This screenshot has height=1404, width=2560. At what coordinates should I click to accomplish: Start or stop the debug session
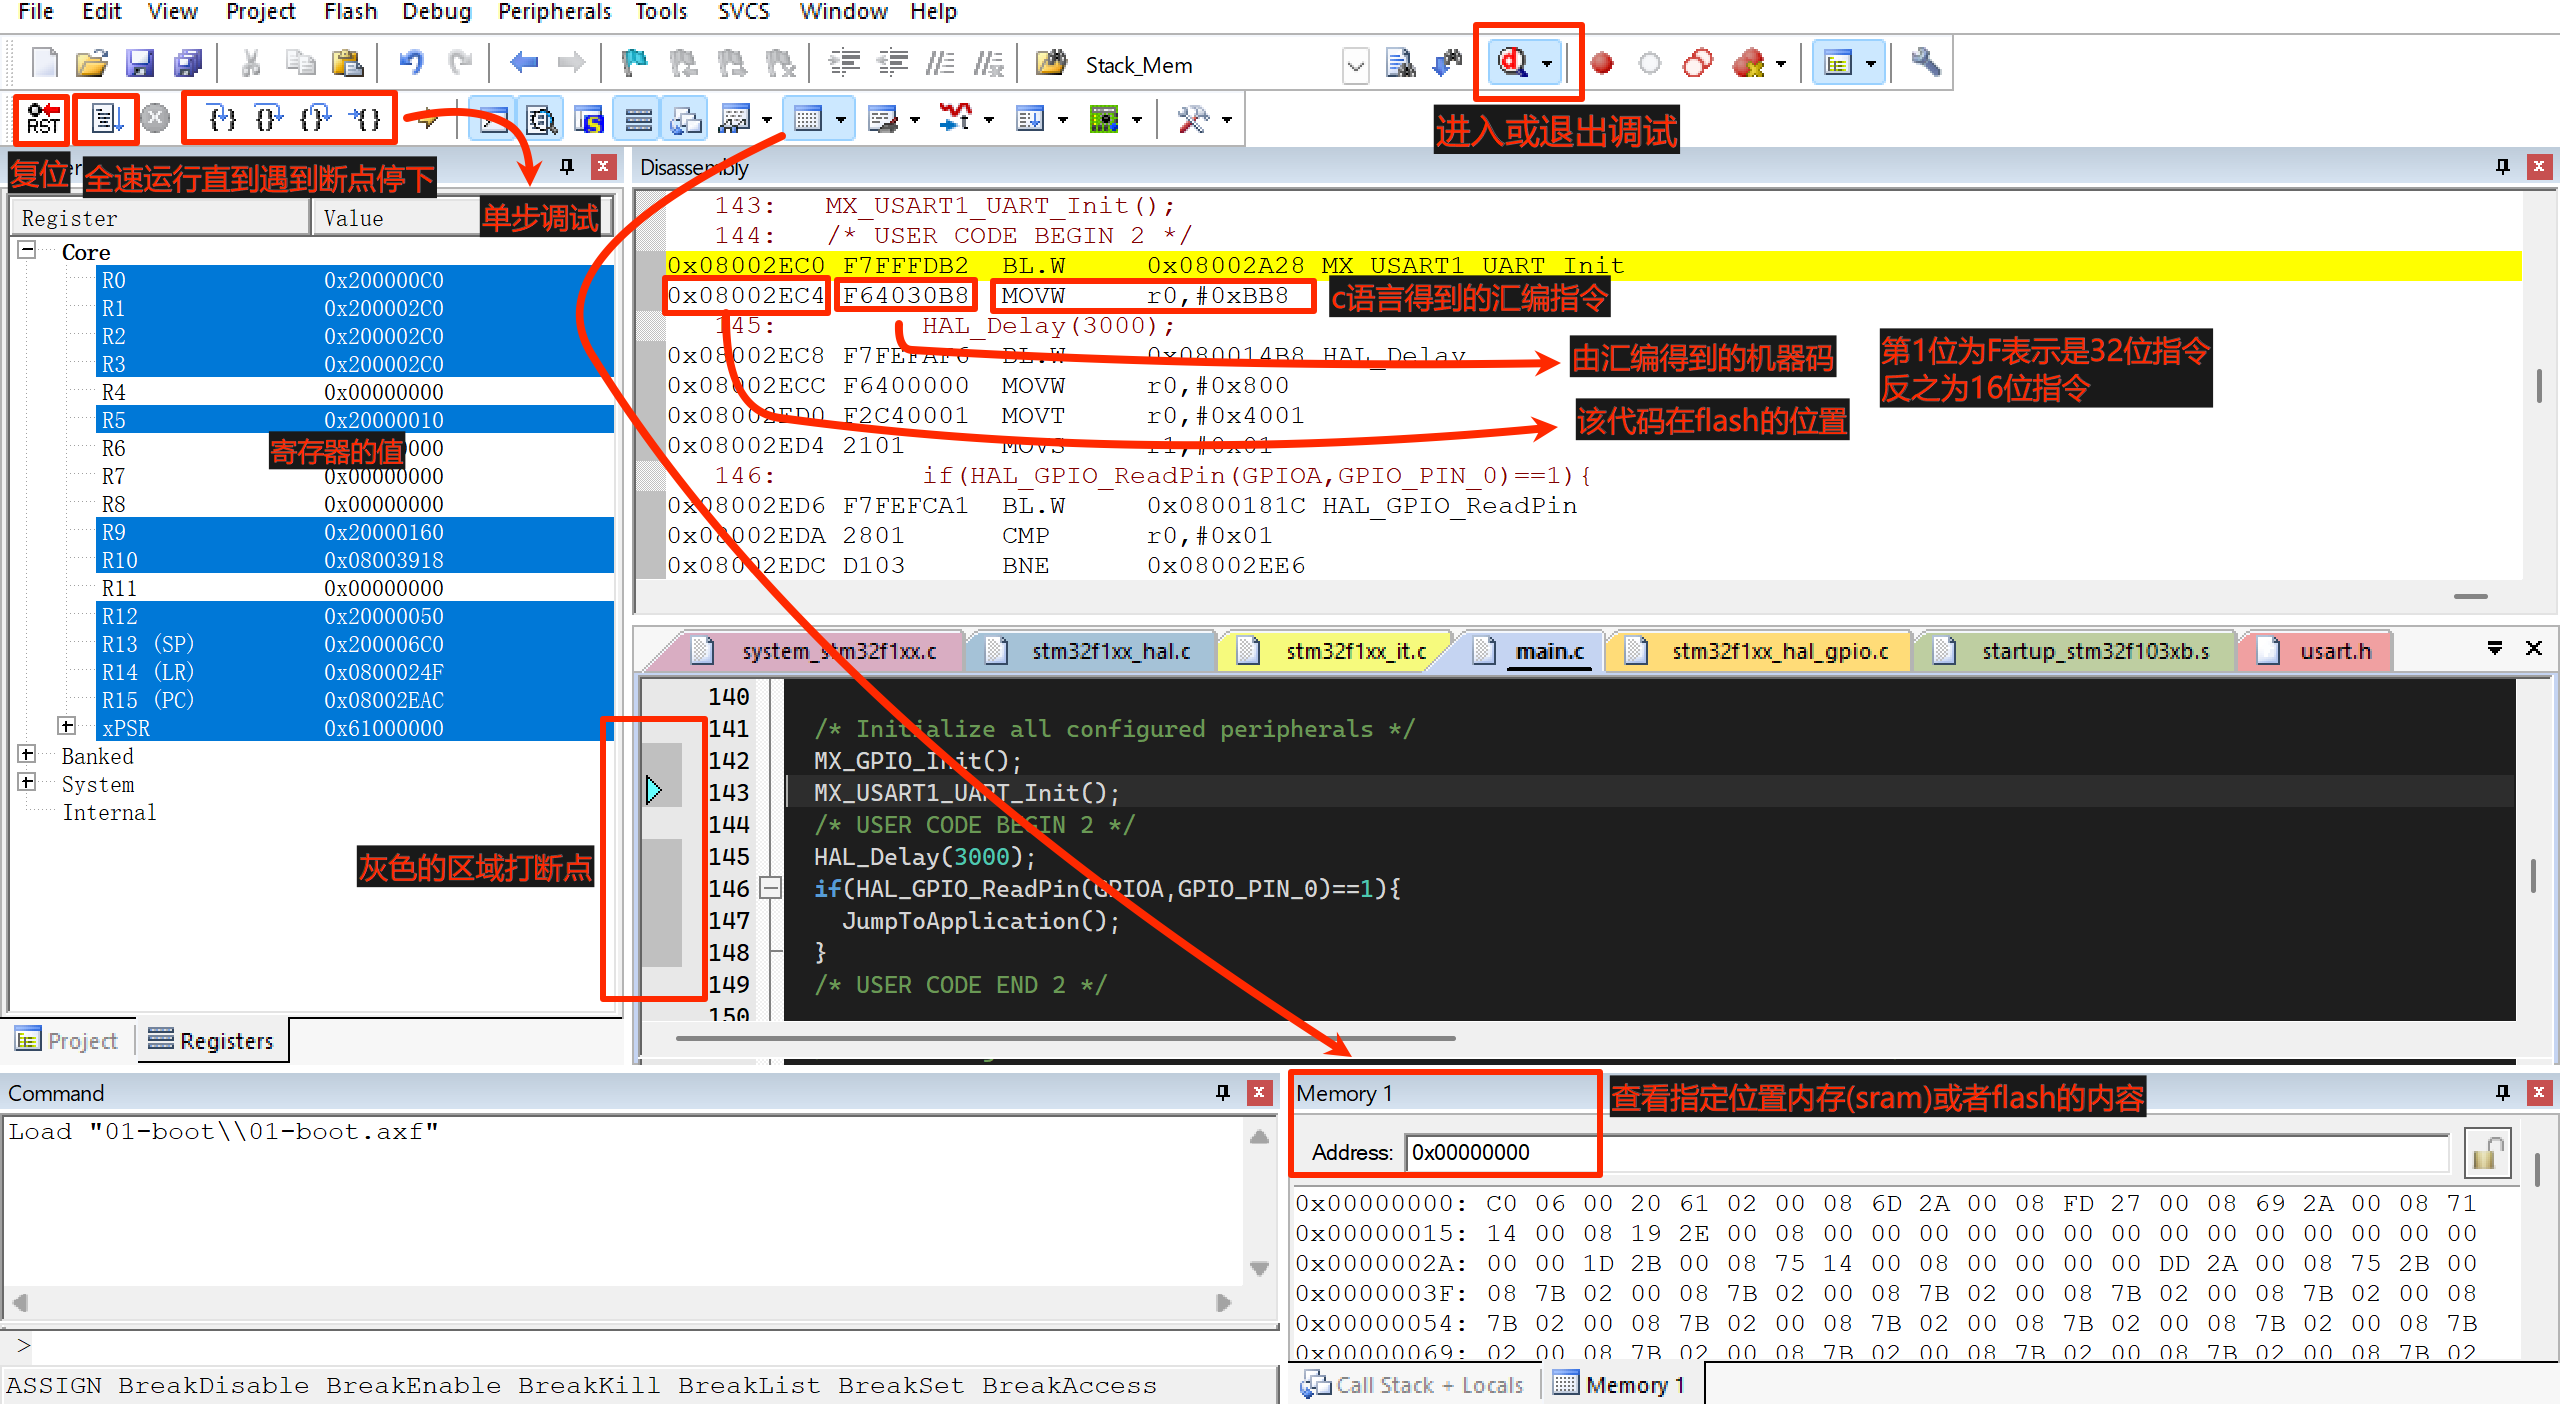click(x=1513, y=63)
